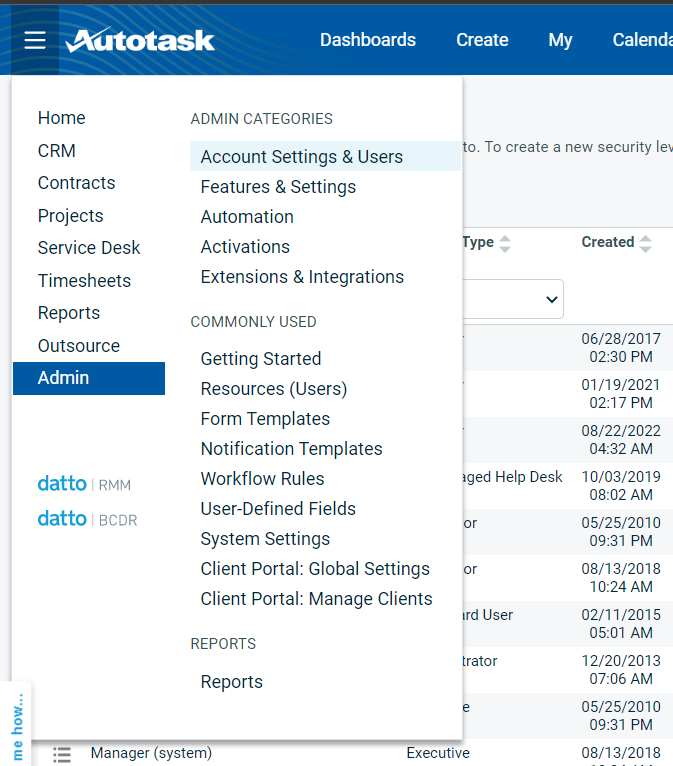Open Notification Templates
Viewport: 673px width, 766px height.
click(292, 448)
